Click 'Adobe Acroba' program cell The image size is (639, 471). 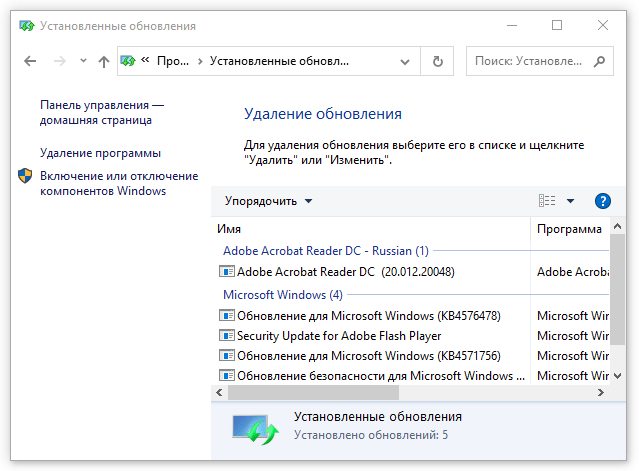click(573, 272)
